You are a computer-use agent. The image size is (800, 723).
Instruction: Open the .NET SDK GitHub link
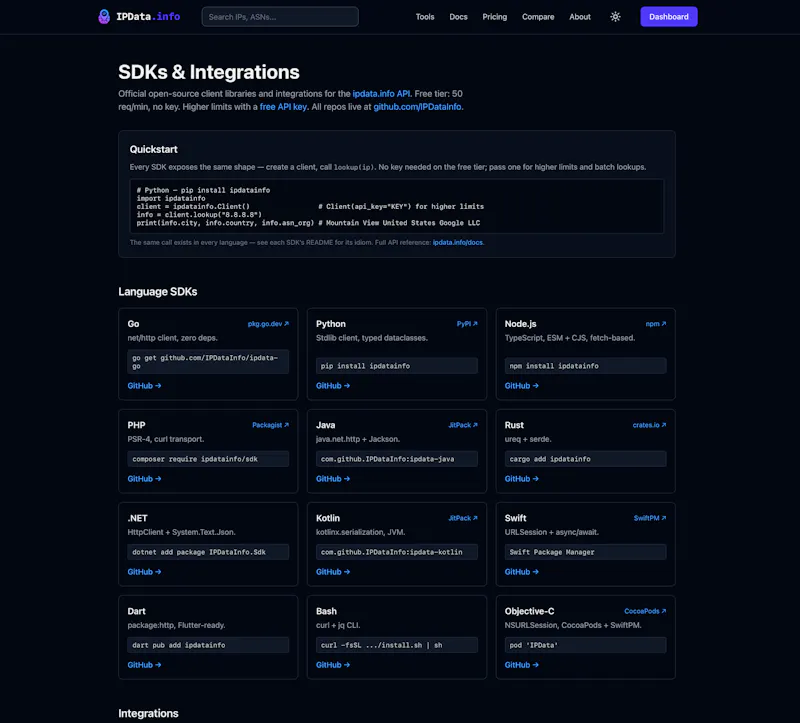pos(144,572)
